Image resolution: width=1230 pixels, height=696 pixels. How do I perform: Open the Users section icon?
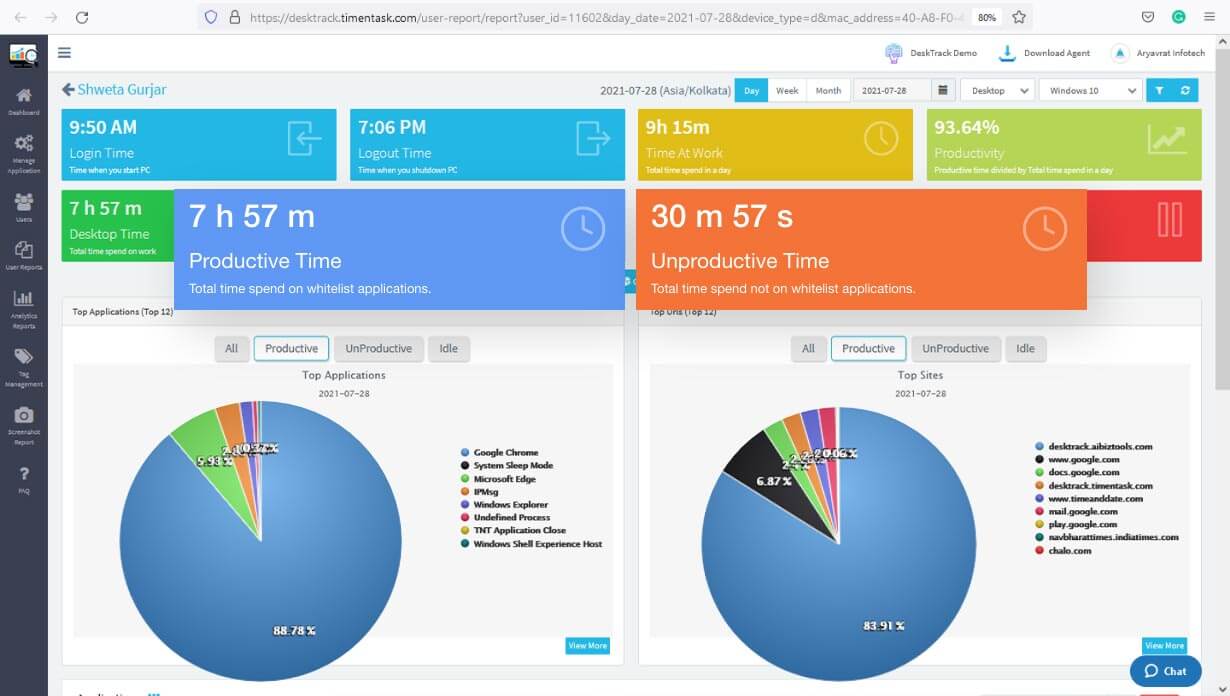click(24, 203)
